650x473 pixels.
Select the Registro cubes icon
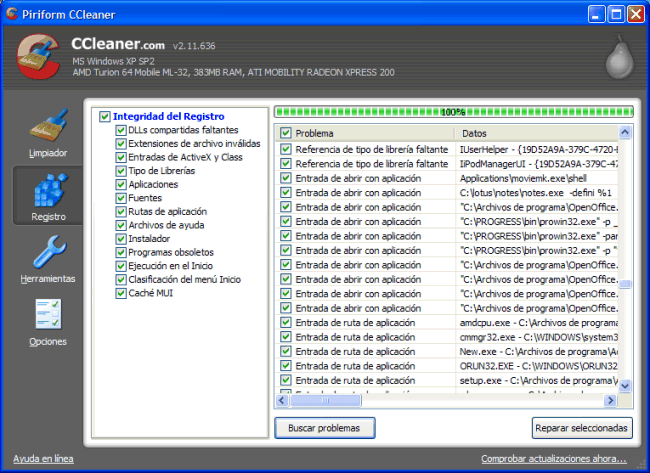[50, 191]
